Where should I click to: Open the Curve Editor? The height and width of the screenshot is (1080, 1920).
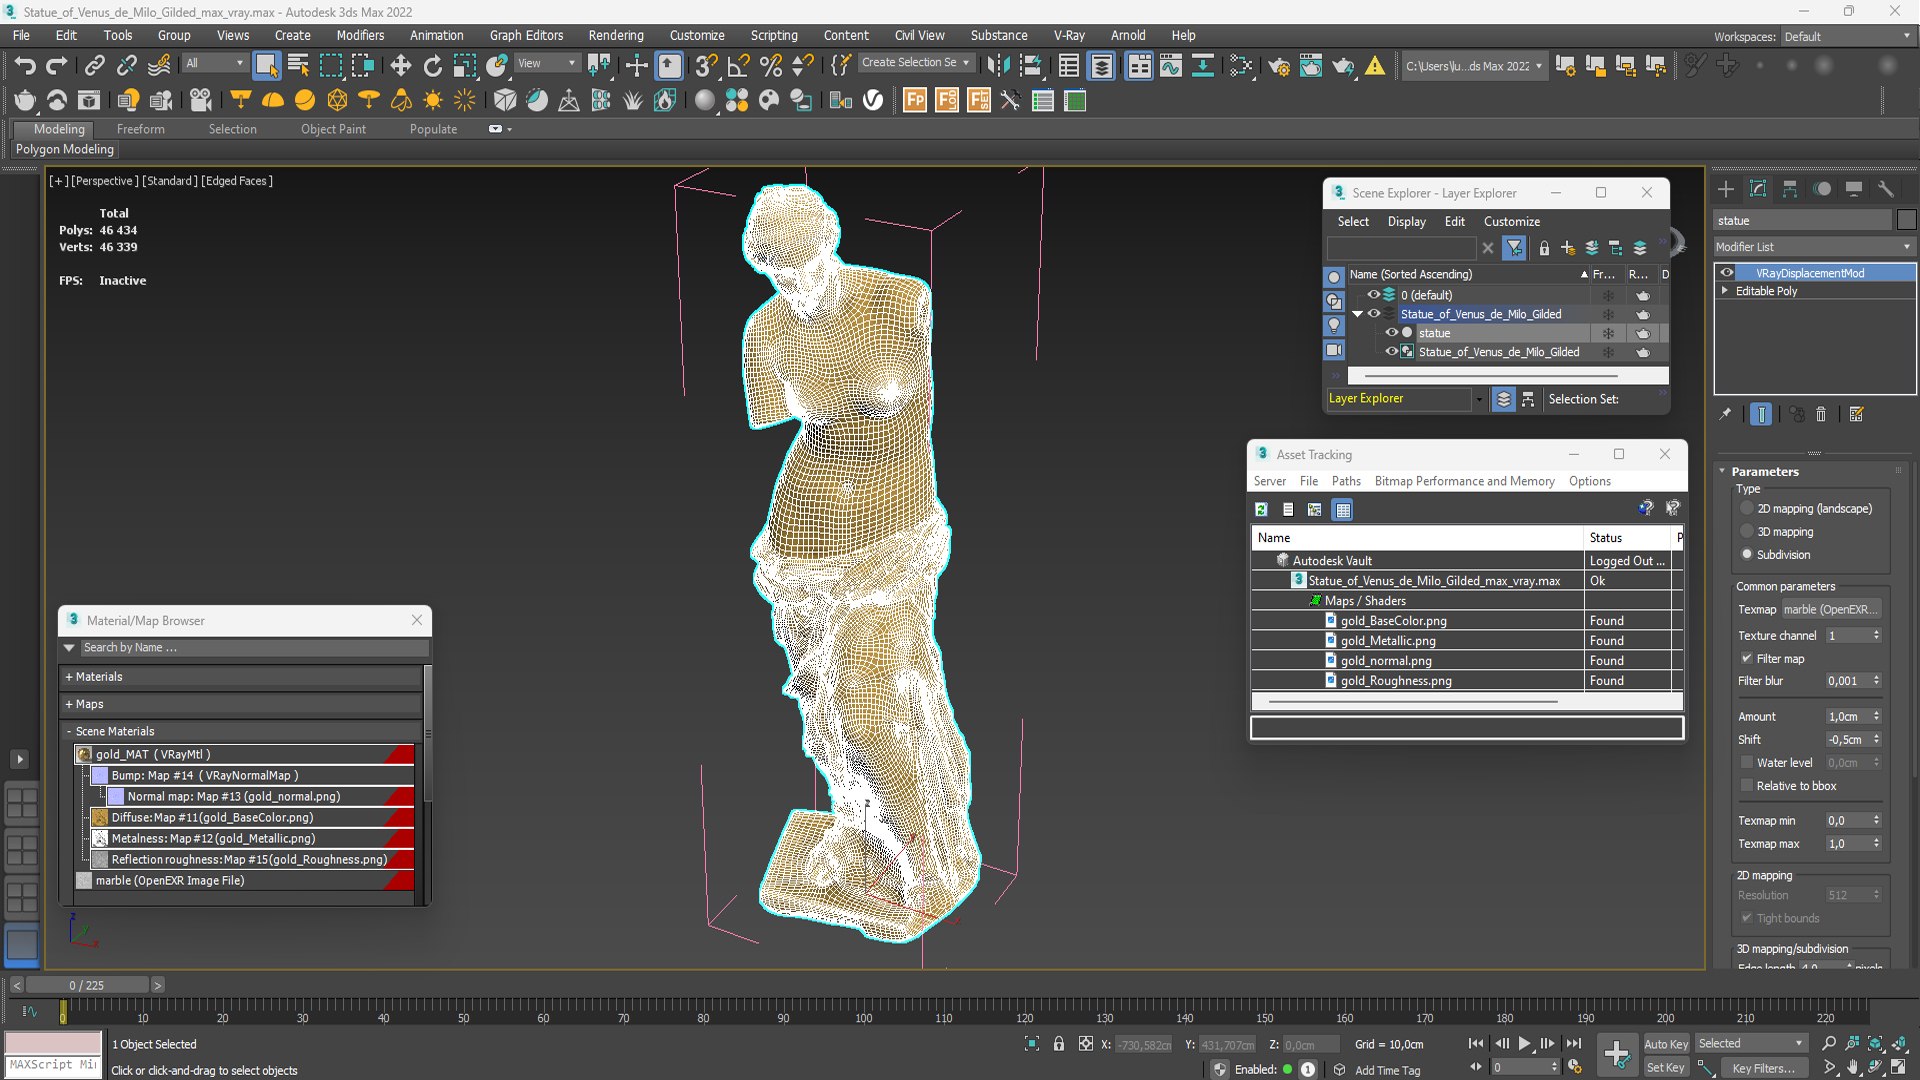pyautogui.click(x=1170, y=66)
